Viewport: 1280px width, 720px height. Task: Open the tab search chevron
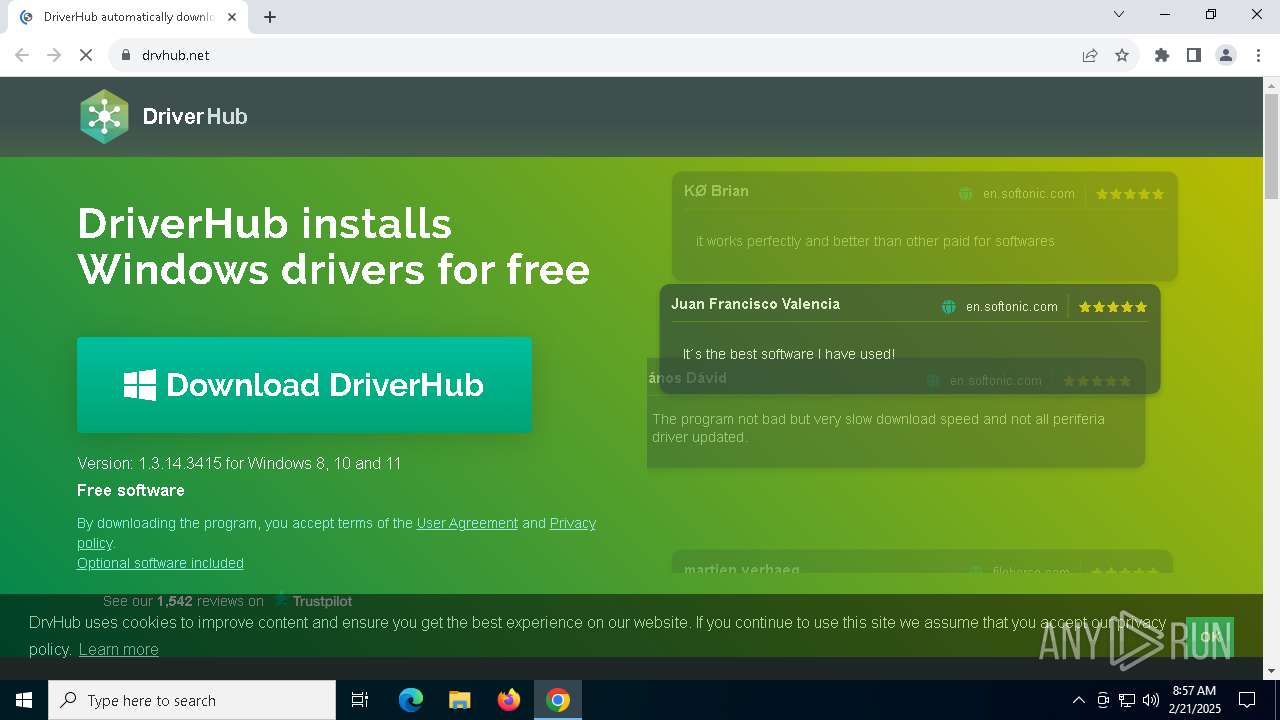pyautogui.click(x=1119, y=14)
